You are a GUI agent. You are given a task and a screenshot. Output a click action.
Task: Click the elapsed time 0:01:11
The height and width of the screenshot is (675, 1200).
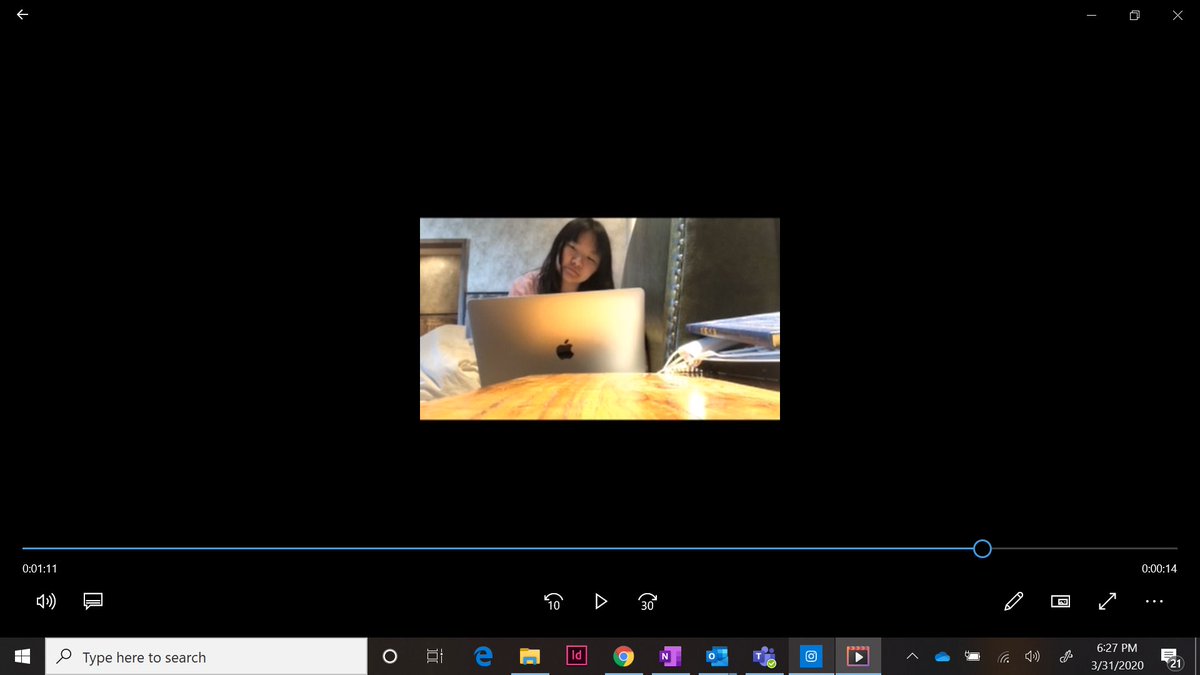pos(40,568)
